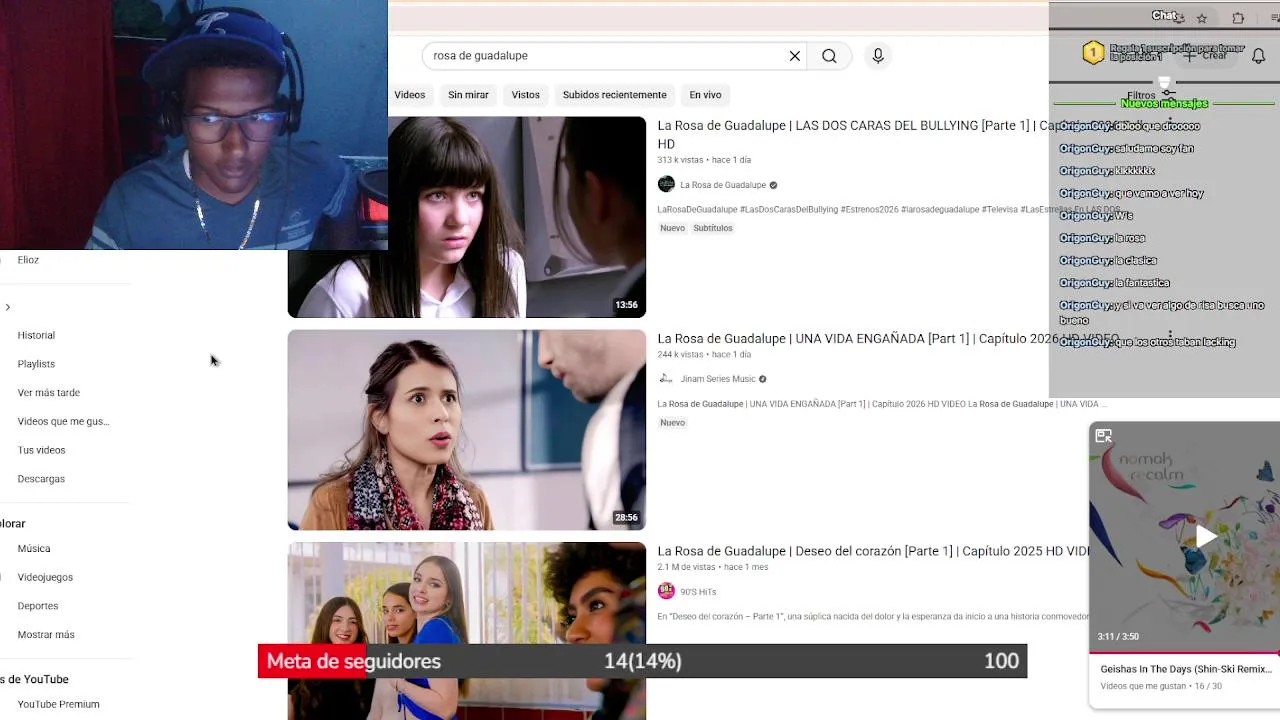This screenshot has width=1280, height=720.
Task: Open the notifications bell
Action: click(1258, 56)
